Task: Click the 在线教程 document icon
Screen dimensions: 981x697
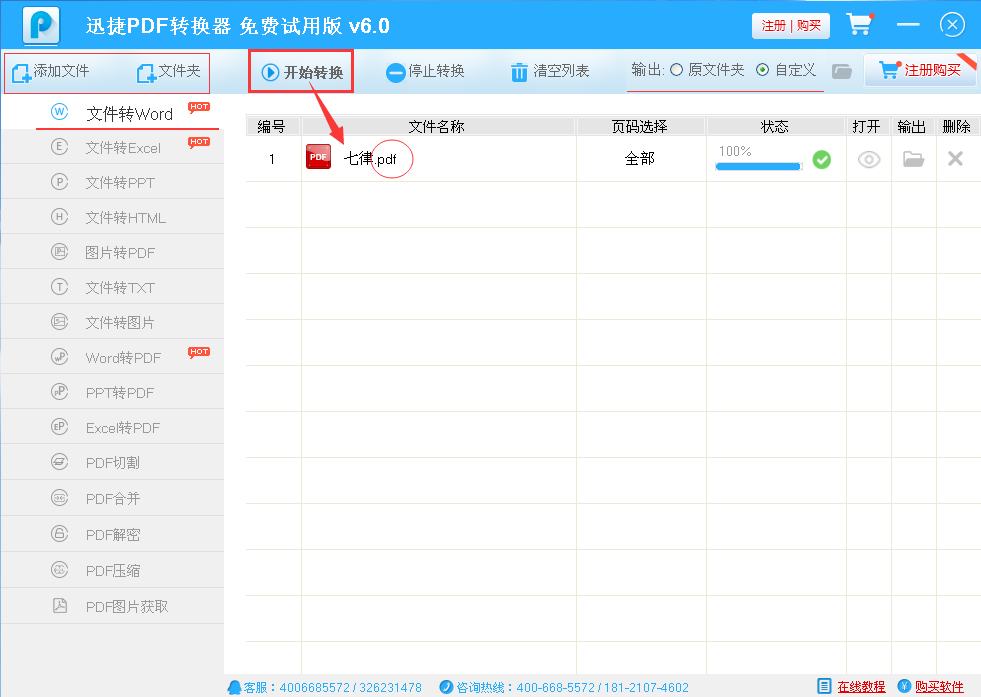Action: [825, 686]
